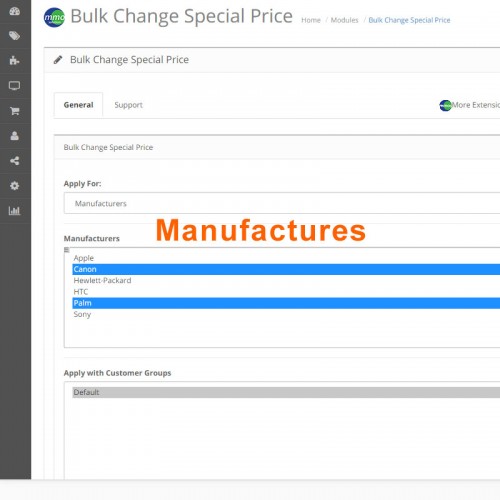This screenshot has width=500, height=500.
Task: Open the Design monitor icon
Action: (15, 86)
